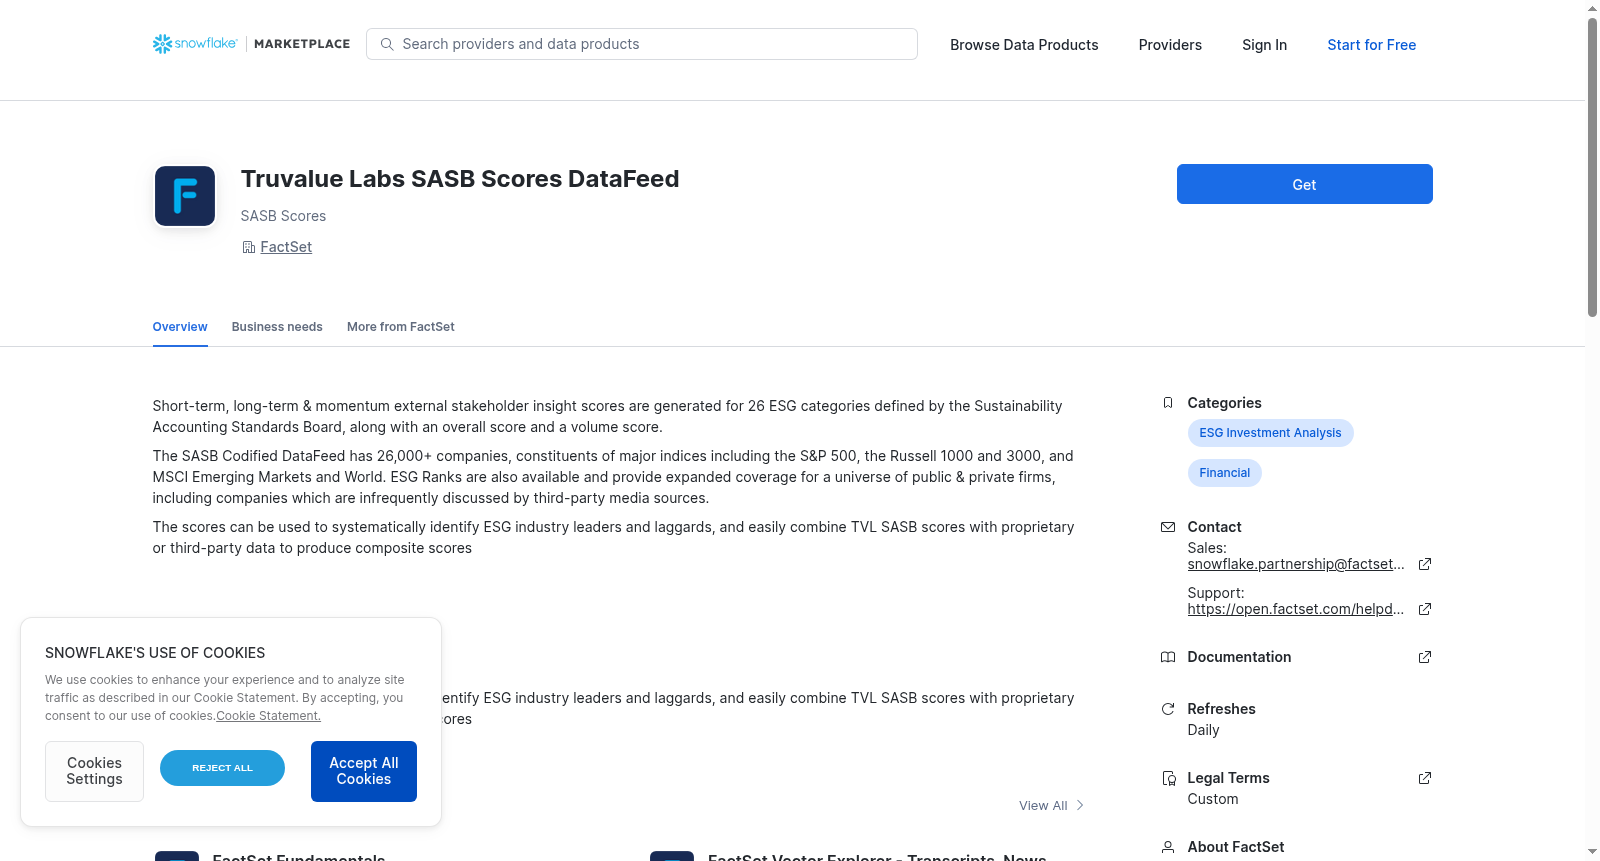Open the Documentation link
The image size is (1600, 861).
[x=1239, y=657]
